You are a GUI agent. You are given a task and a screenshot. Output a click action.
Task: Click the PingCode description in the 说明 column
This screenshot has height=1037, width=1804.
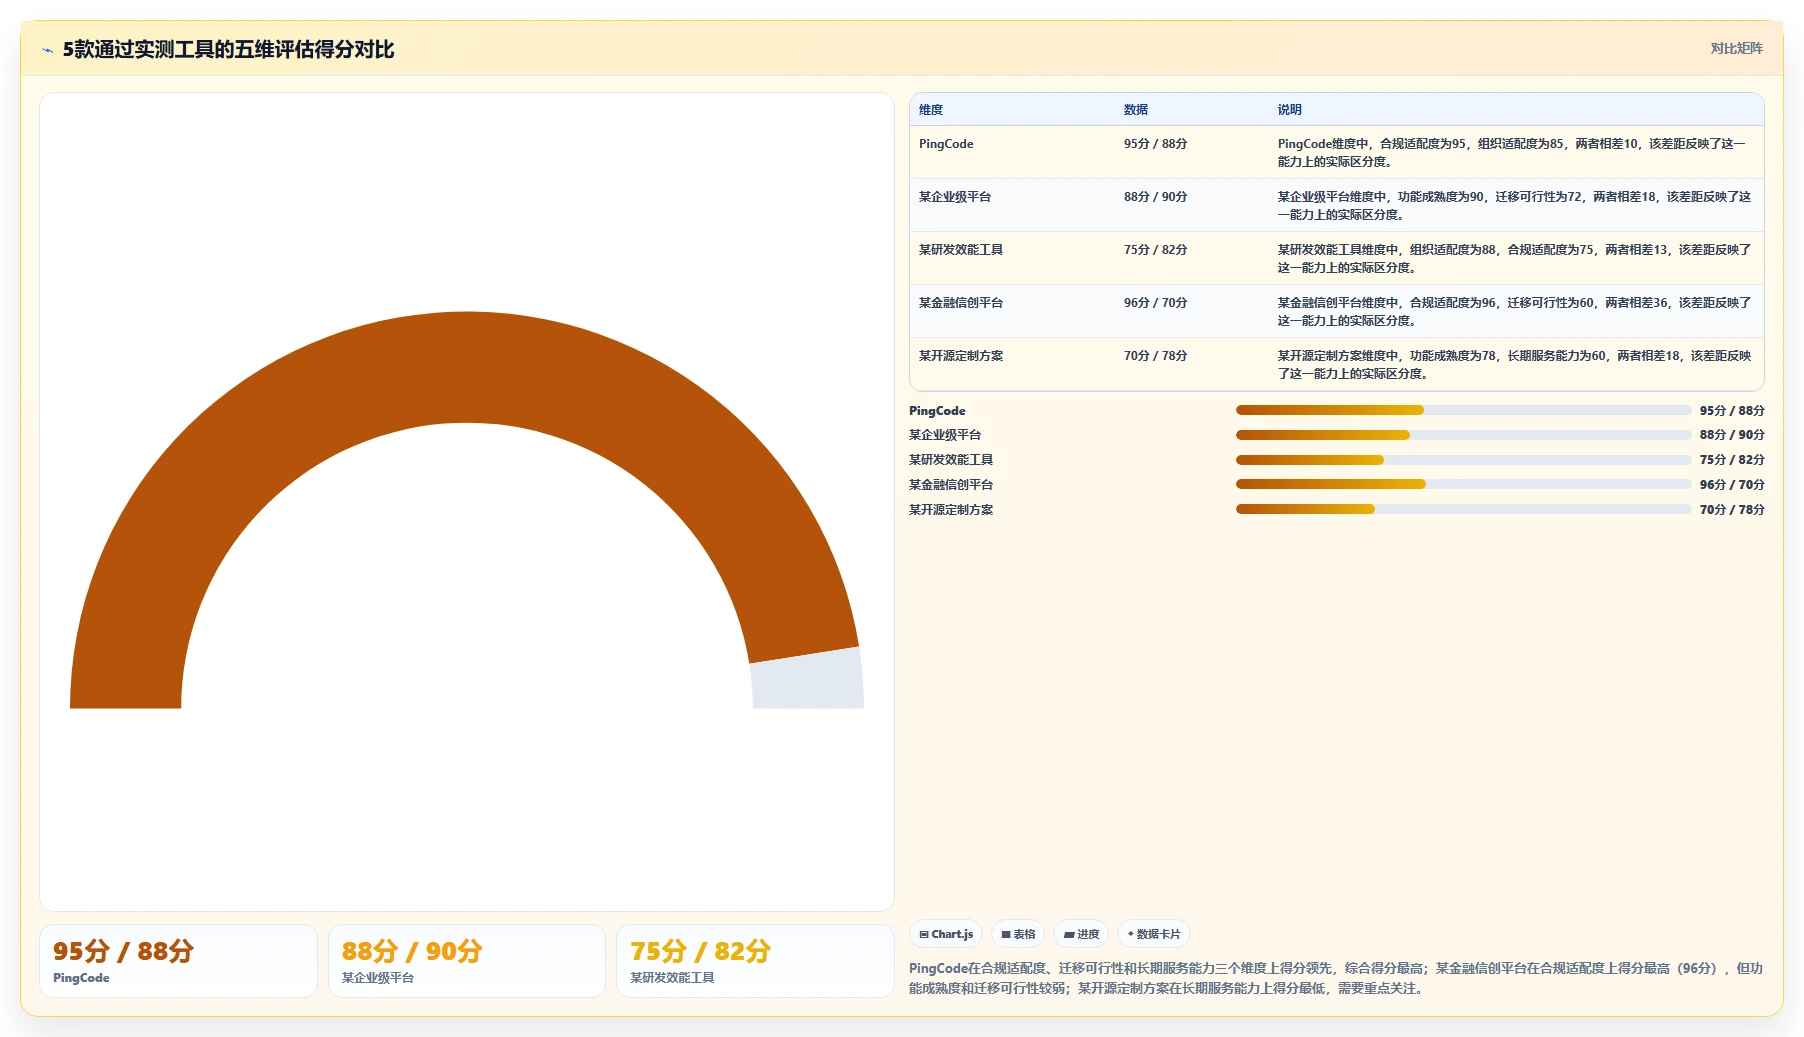(1513, 153)
